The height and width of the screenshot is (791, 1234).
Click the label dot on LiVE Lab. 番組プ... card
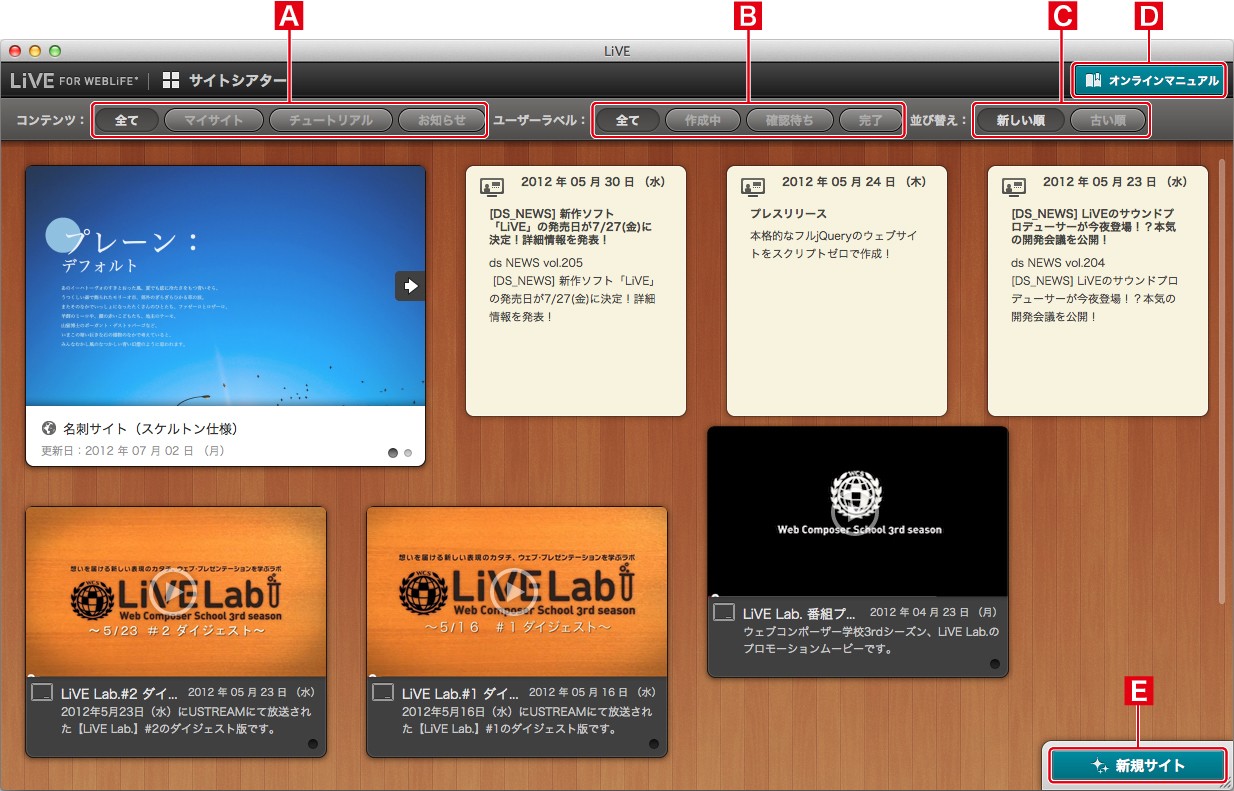tap(995, 664)
